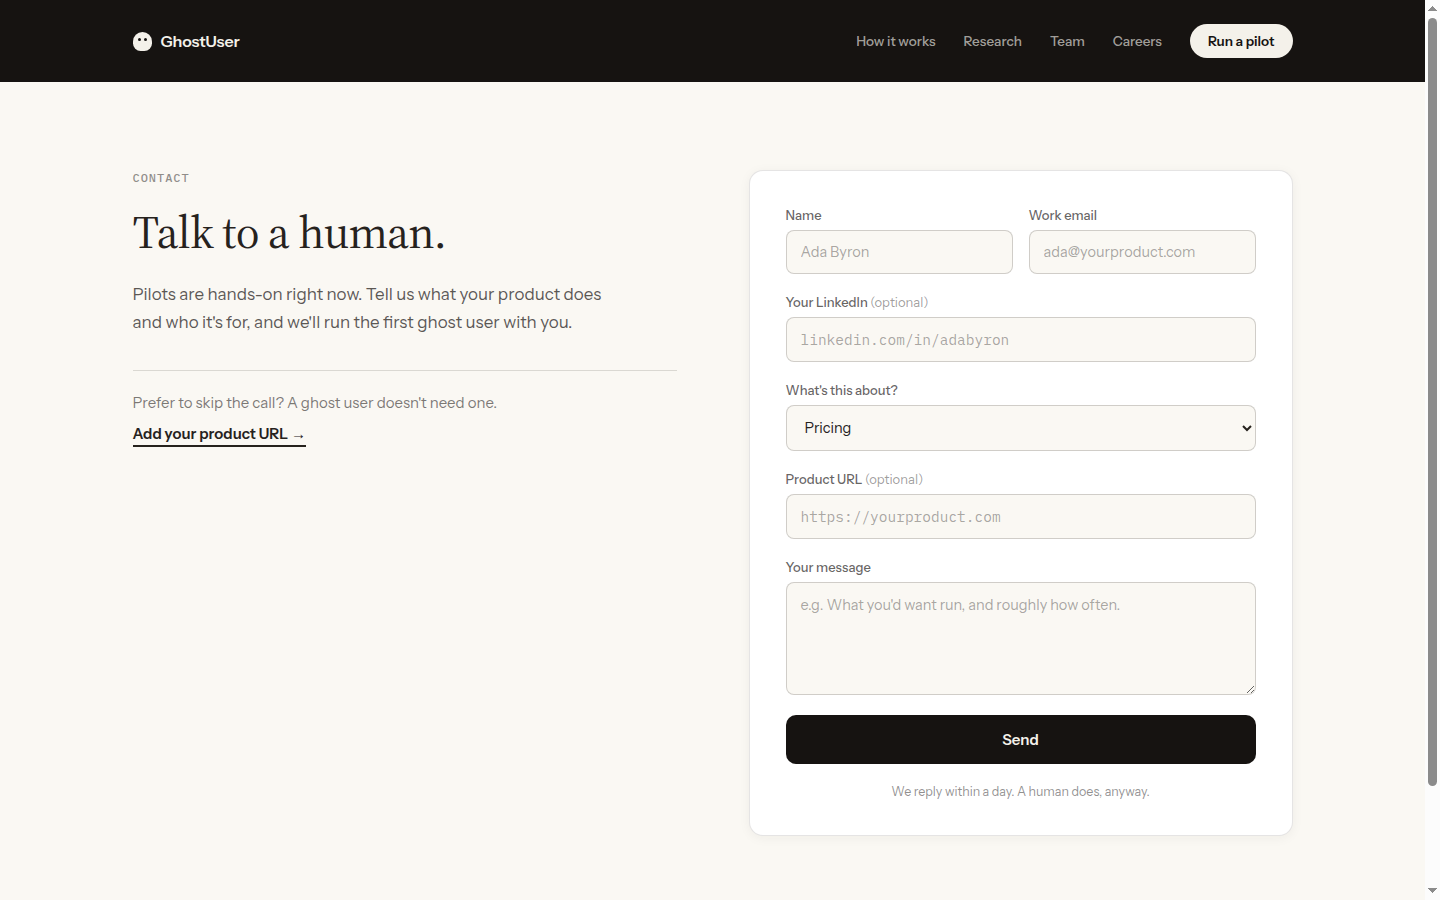Screen dimensions: 1440x900
Task: Focus the Work email field
Action: [x=1142, y=252]
